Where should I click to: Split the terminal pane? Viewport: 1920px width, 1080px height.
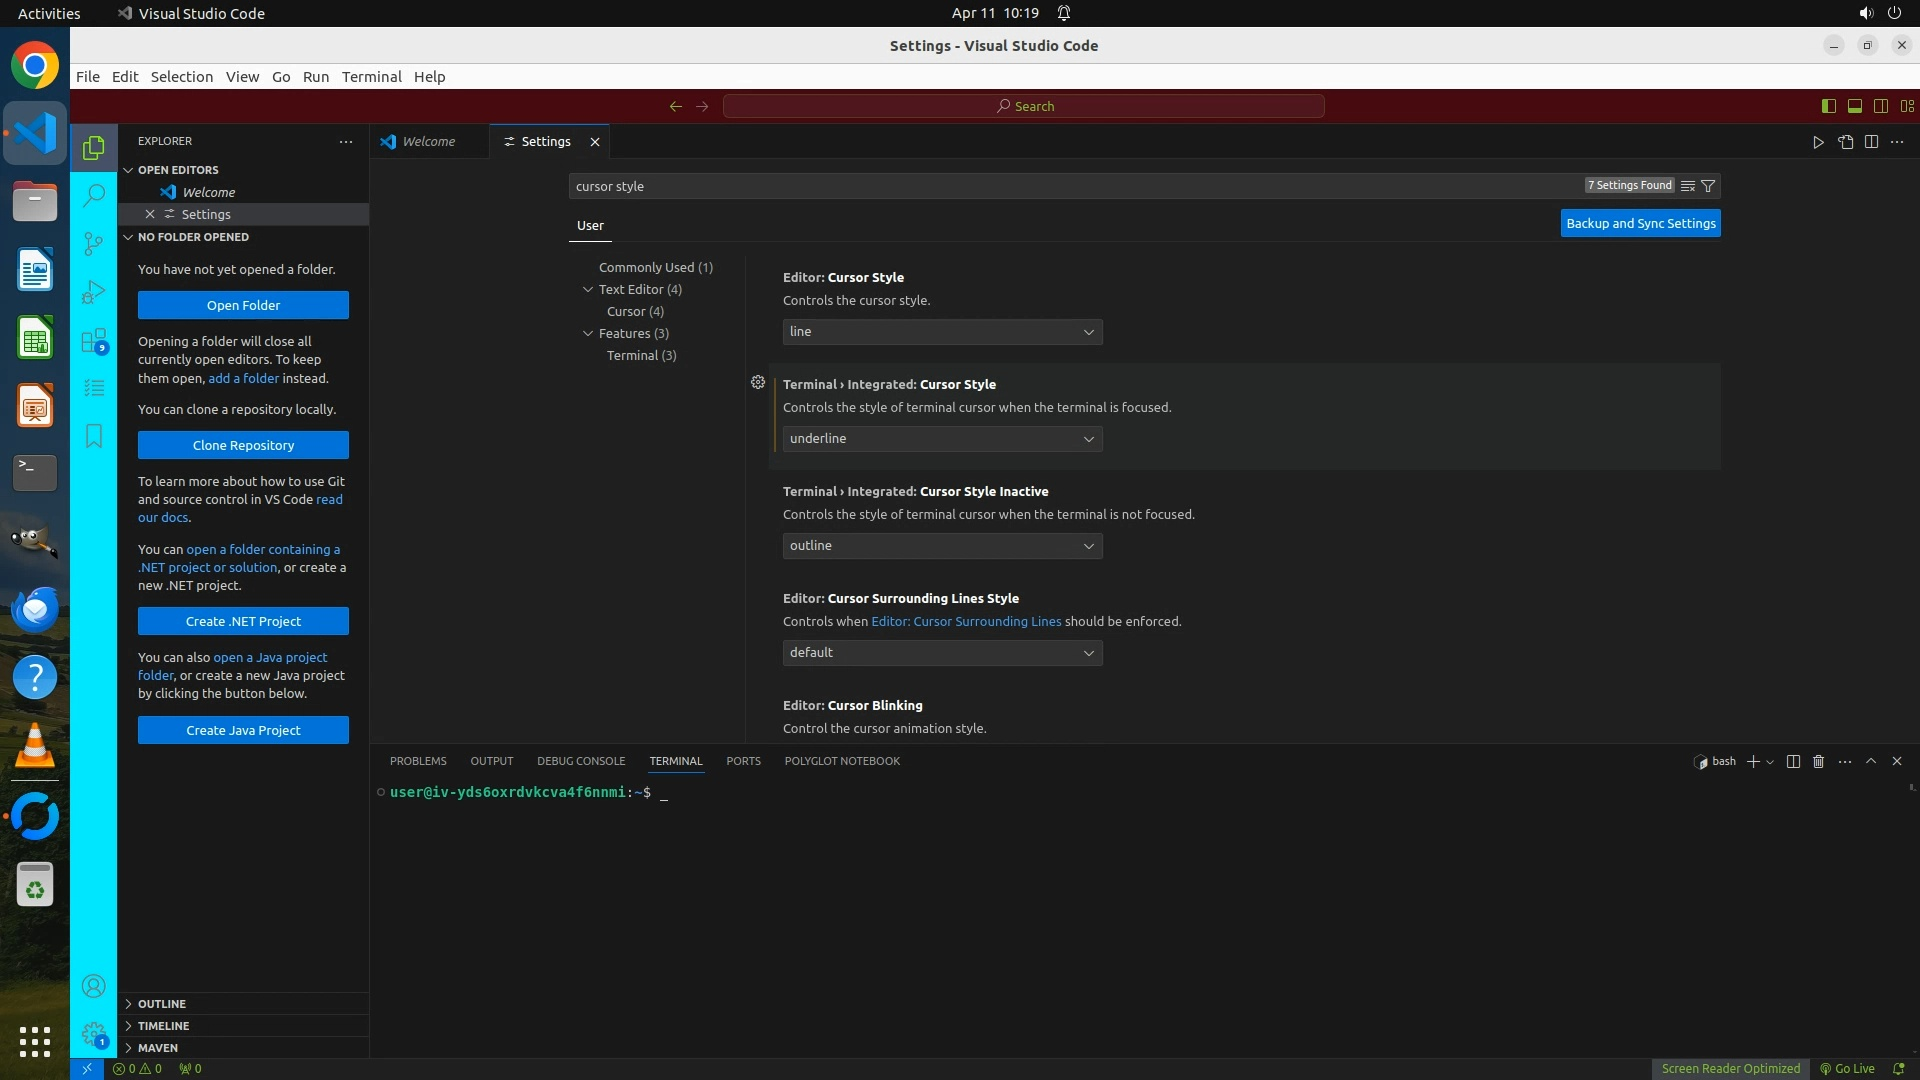[1793, 762]
